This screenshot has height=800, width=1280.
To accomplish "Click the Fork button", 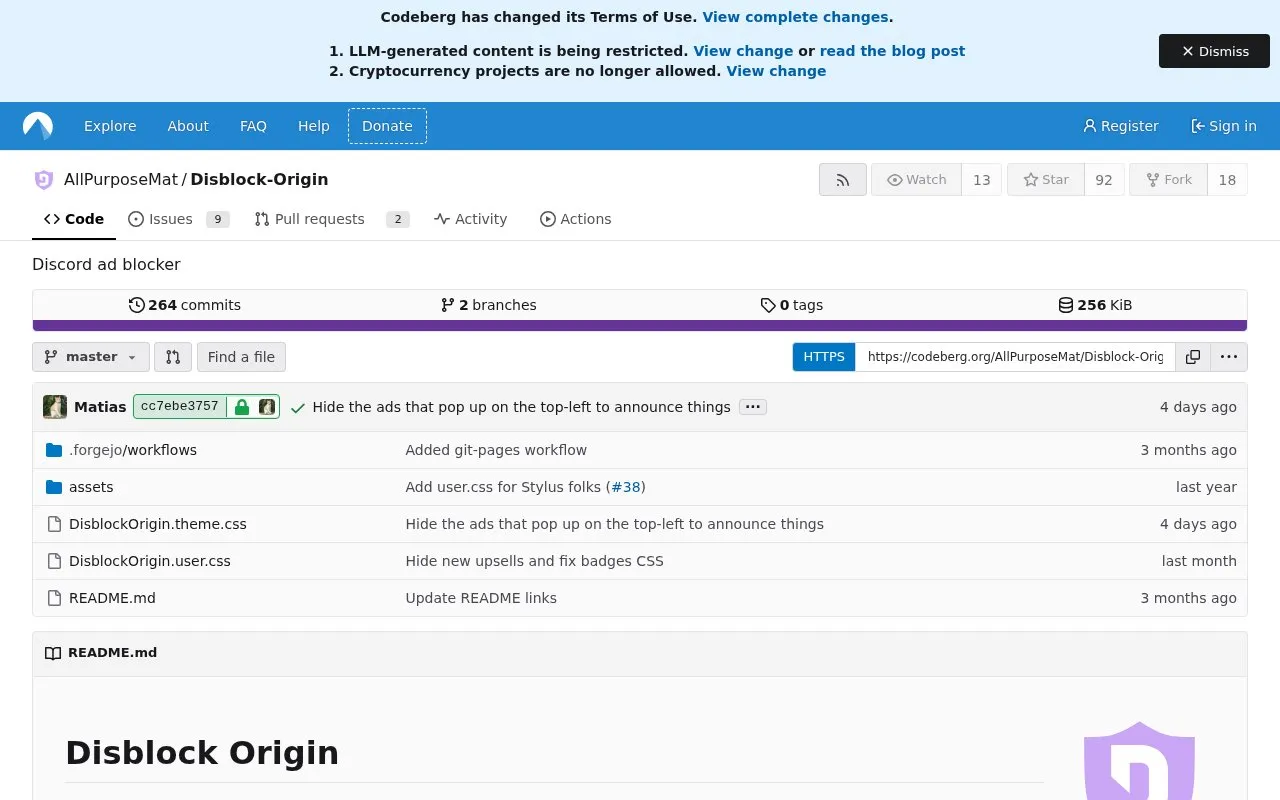I will point(1168,180).
